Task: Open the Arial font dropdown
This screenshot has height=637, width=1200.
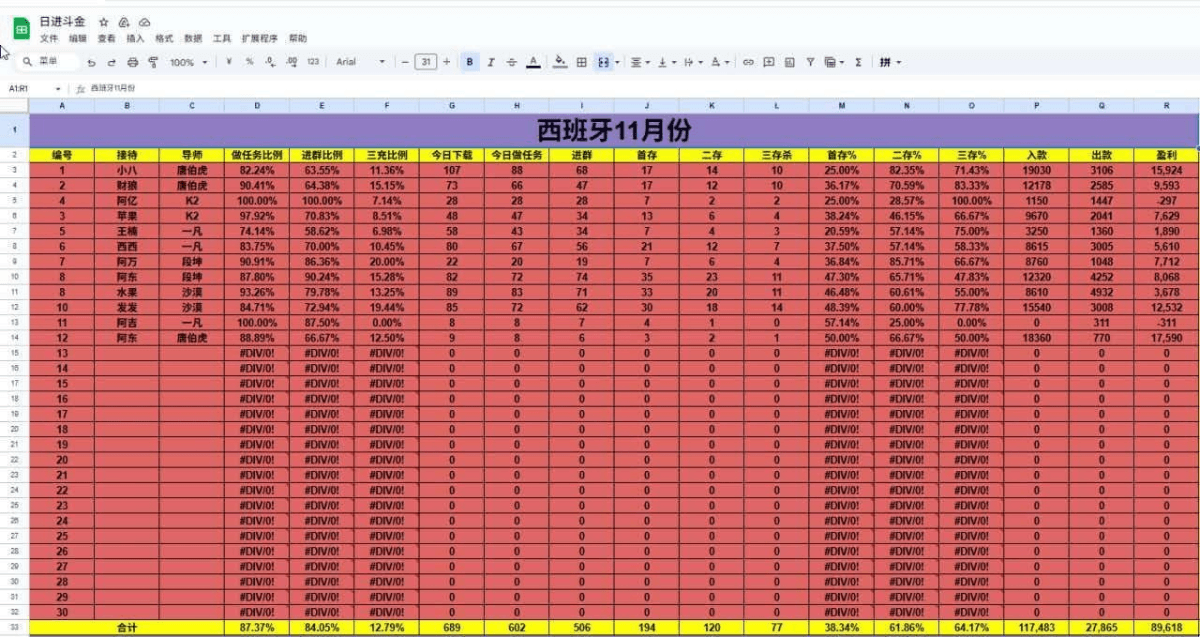Action: click(x=360, y=62)
